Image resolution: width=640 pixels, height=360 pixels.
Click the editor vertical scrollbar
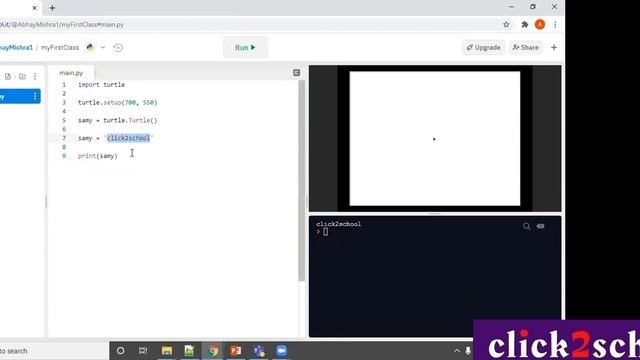pyautogui.click(x=302, y=180)
